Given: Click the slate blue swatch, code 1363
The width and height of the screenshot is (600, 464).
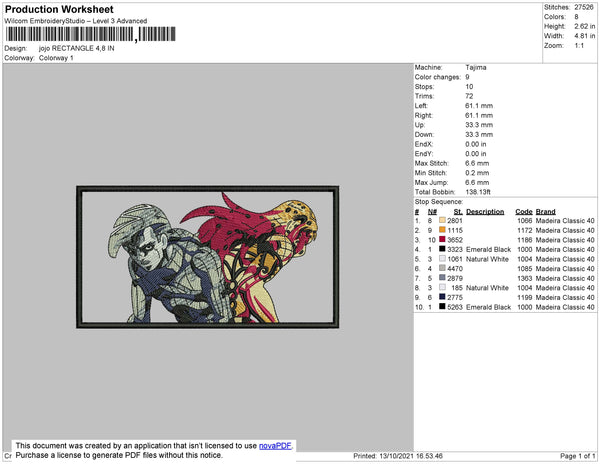Looking at the screenshot, I should pyautogui.click(x=442, y=278).
